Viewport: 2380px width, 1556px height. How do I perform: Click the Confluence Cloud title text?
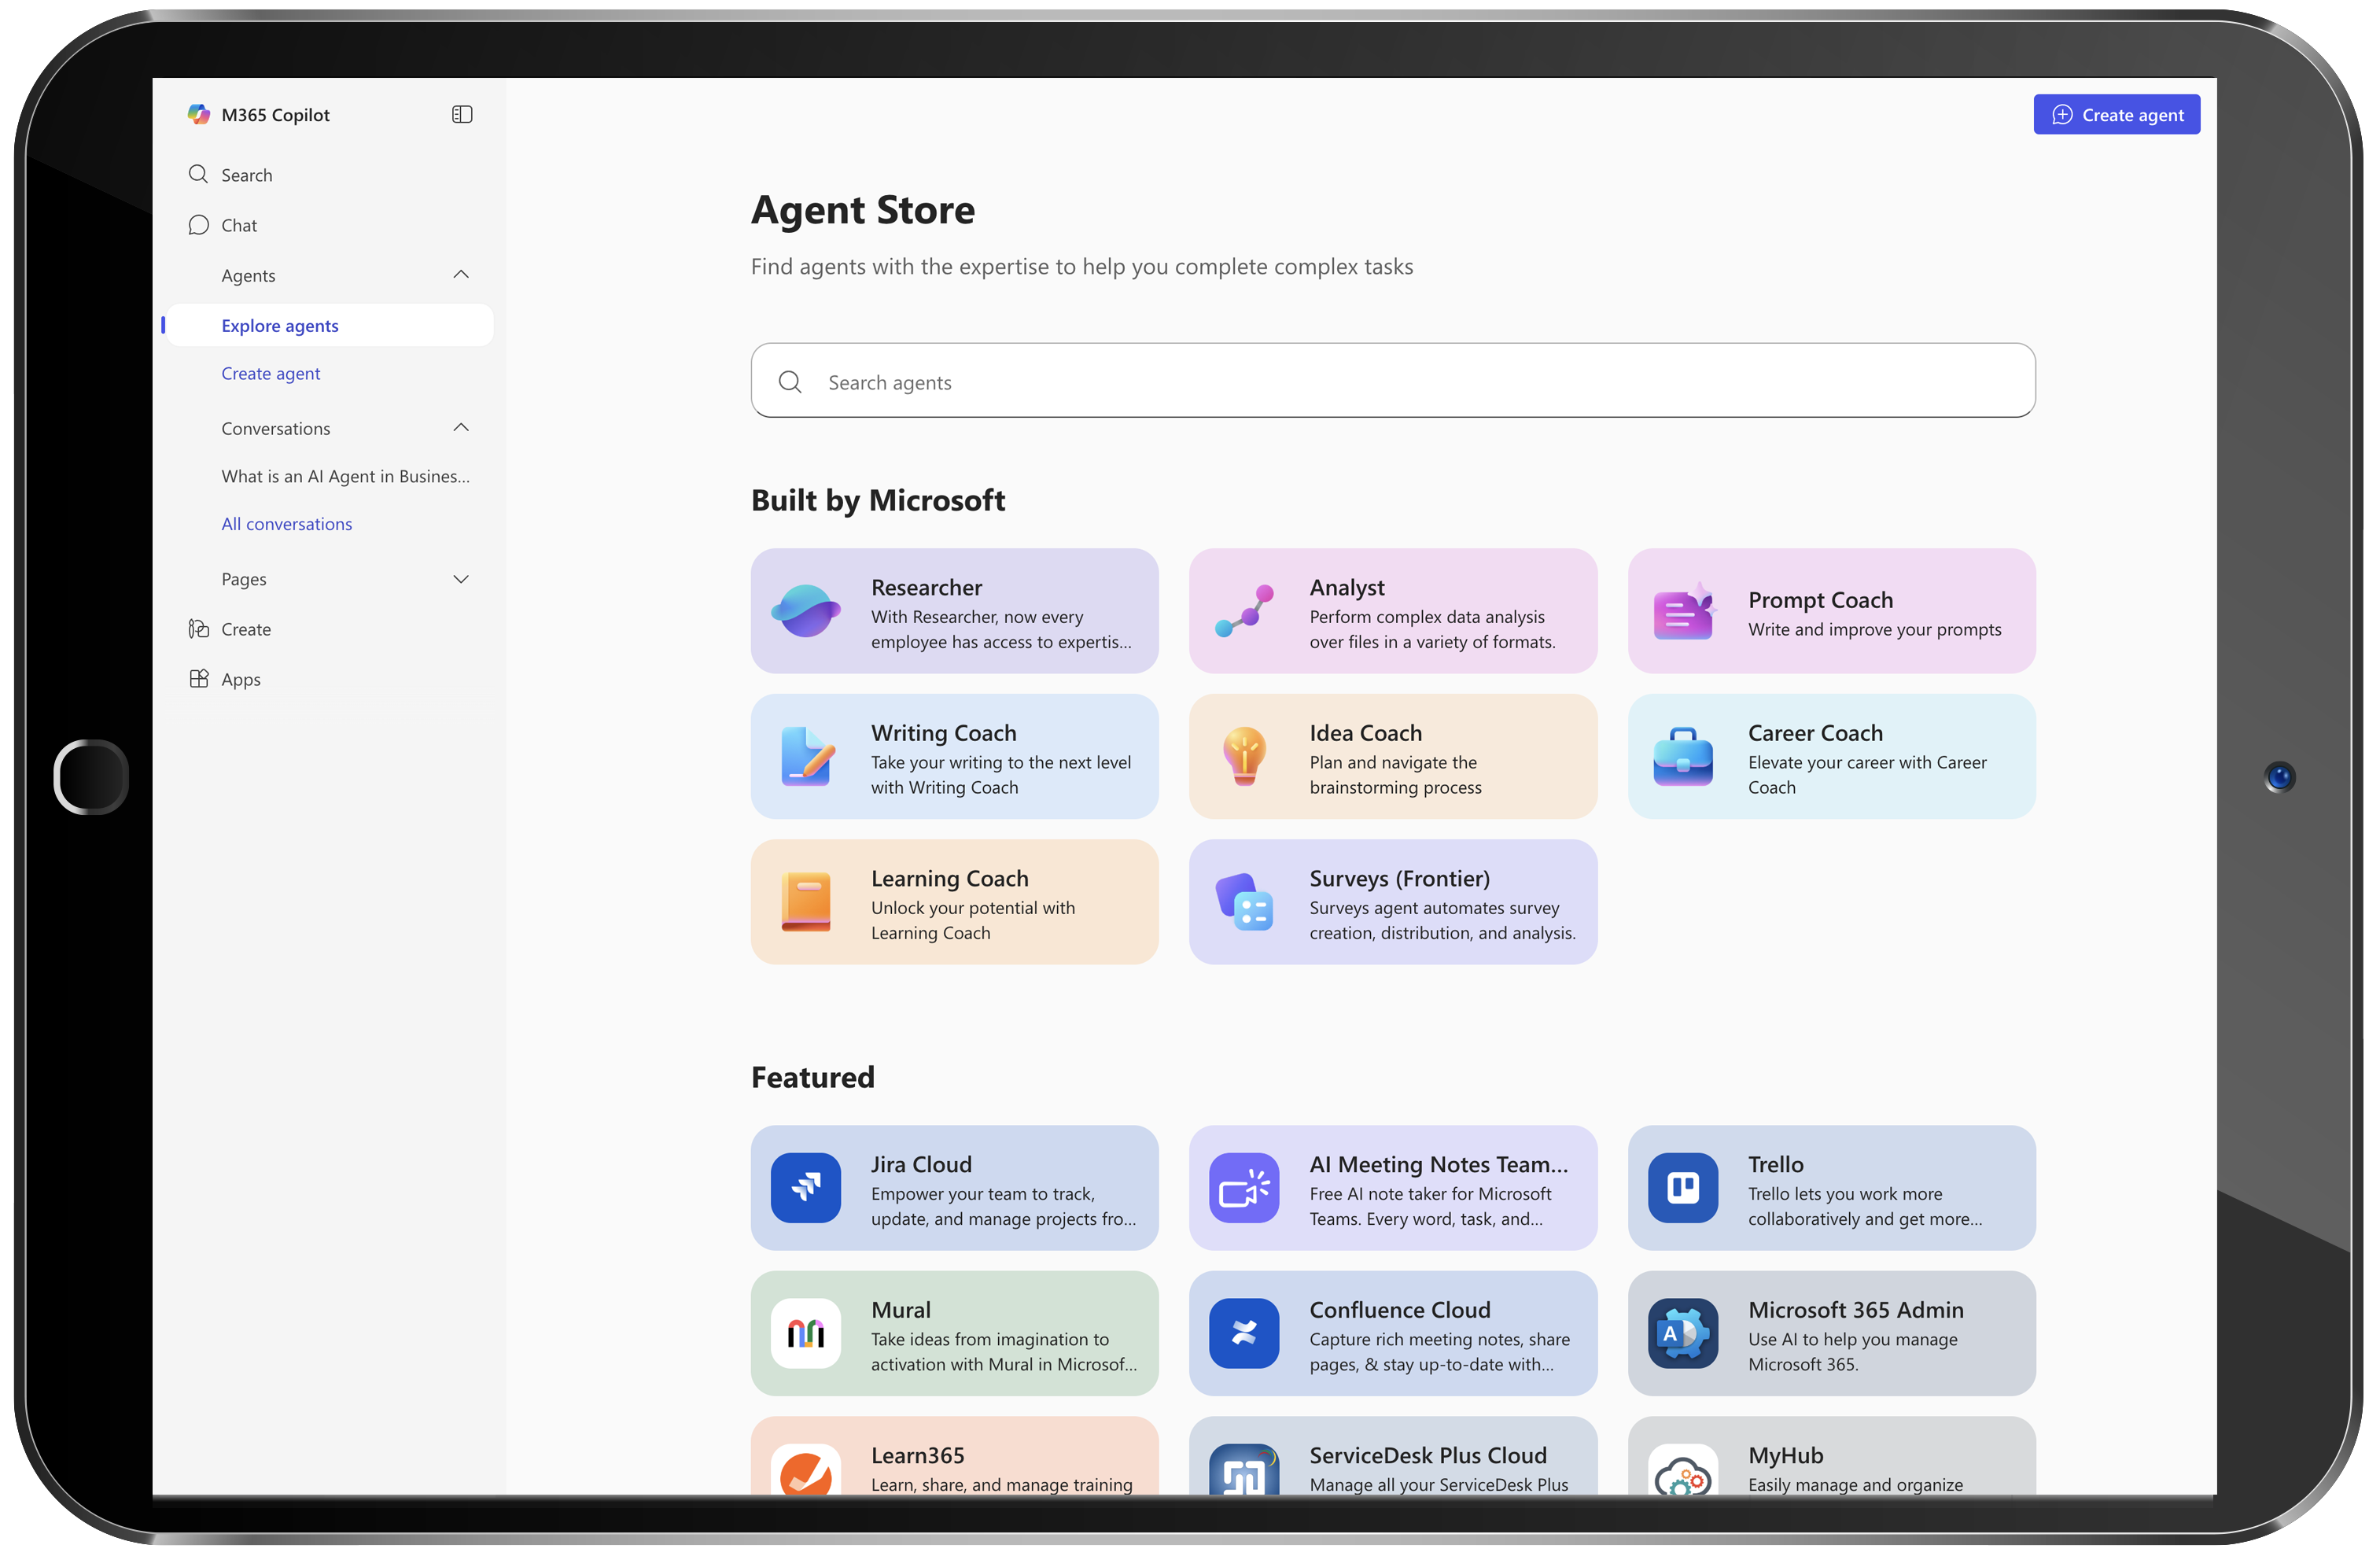(x=1399, y=1309)
